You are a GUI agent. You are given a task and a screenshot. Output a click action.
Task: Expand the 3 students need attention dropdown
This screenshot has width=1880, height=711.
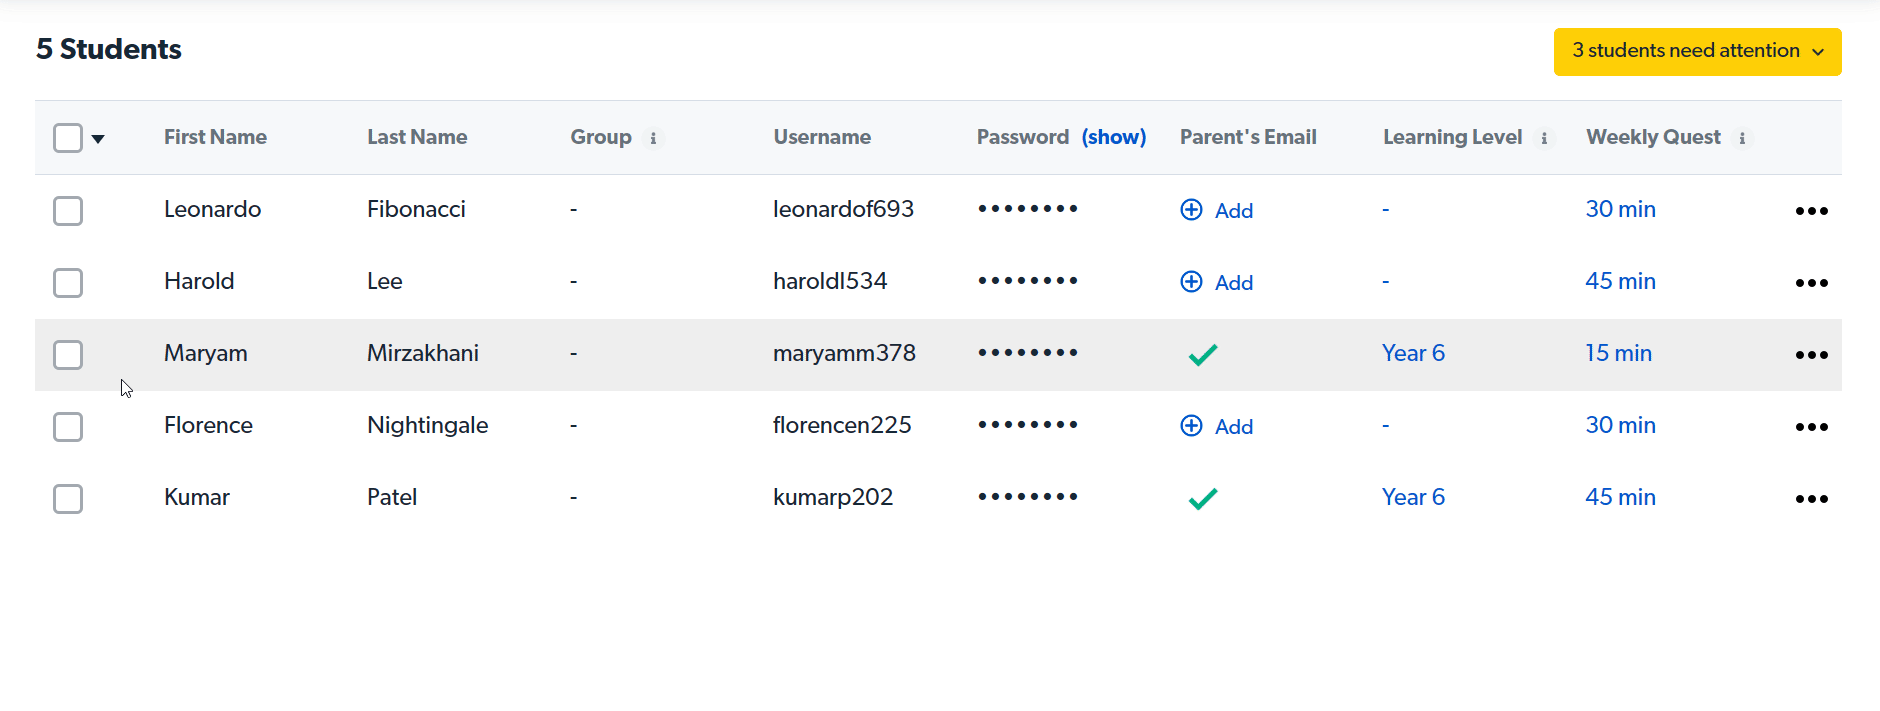coord(1697,51)
